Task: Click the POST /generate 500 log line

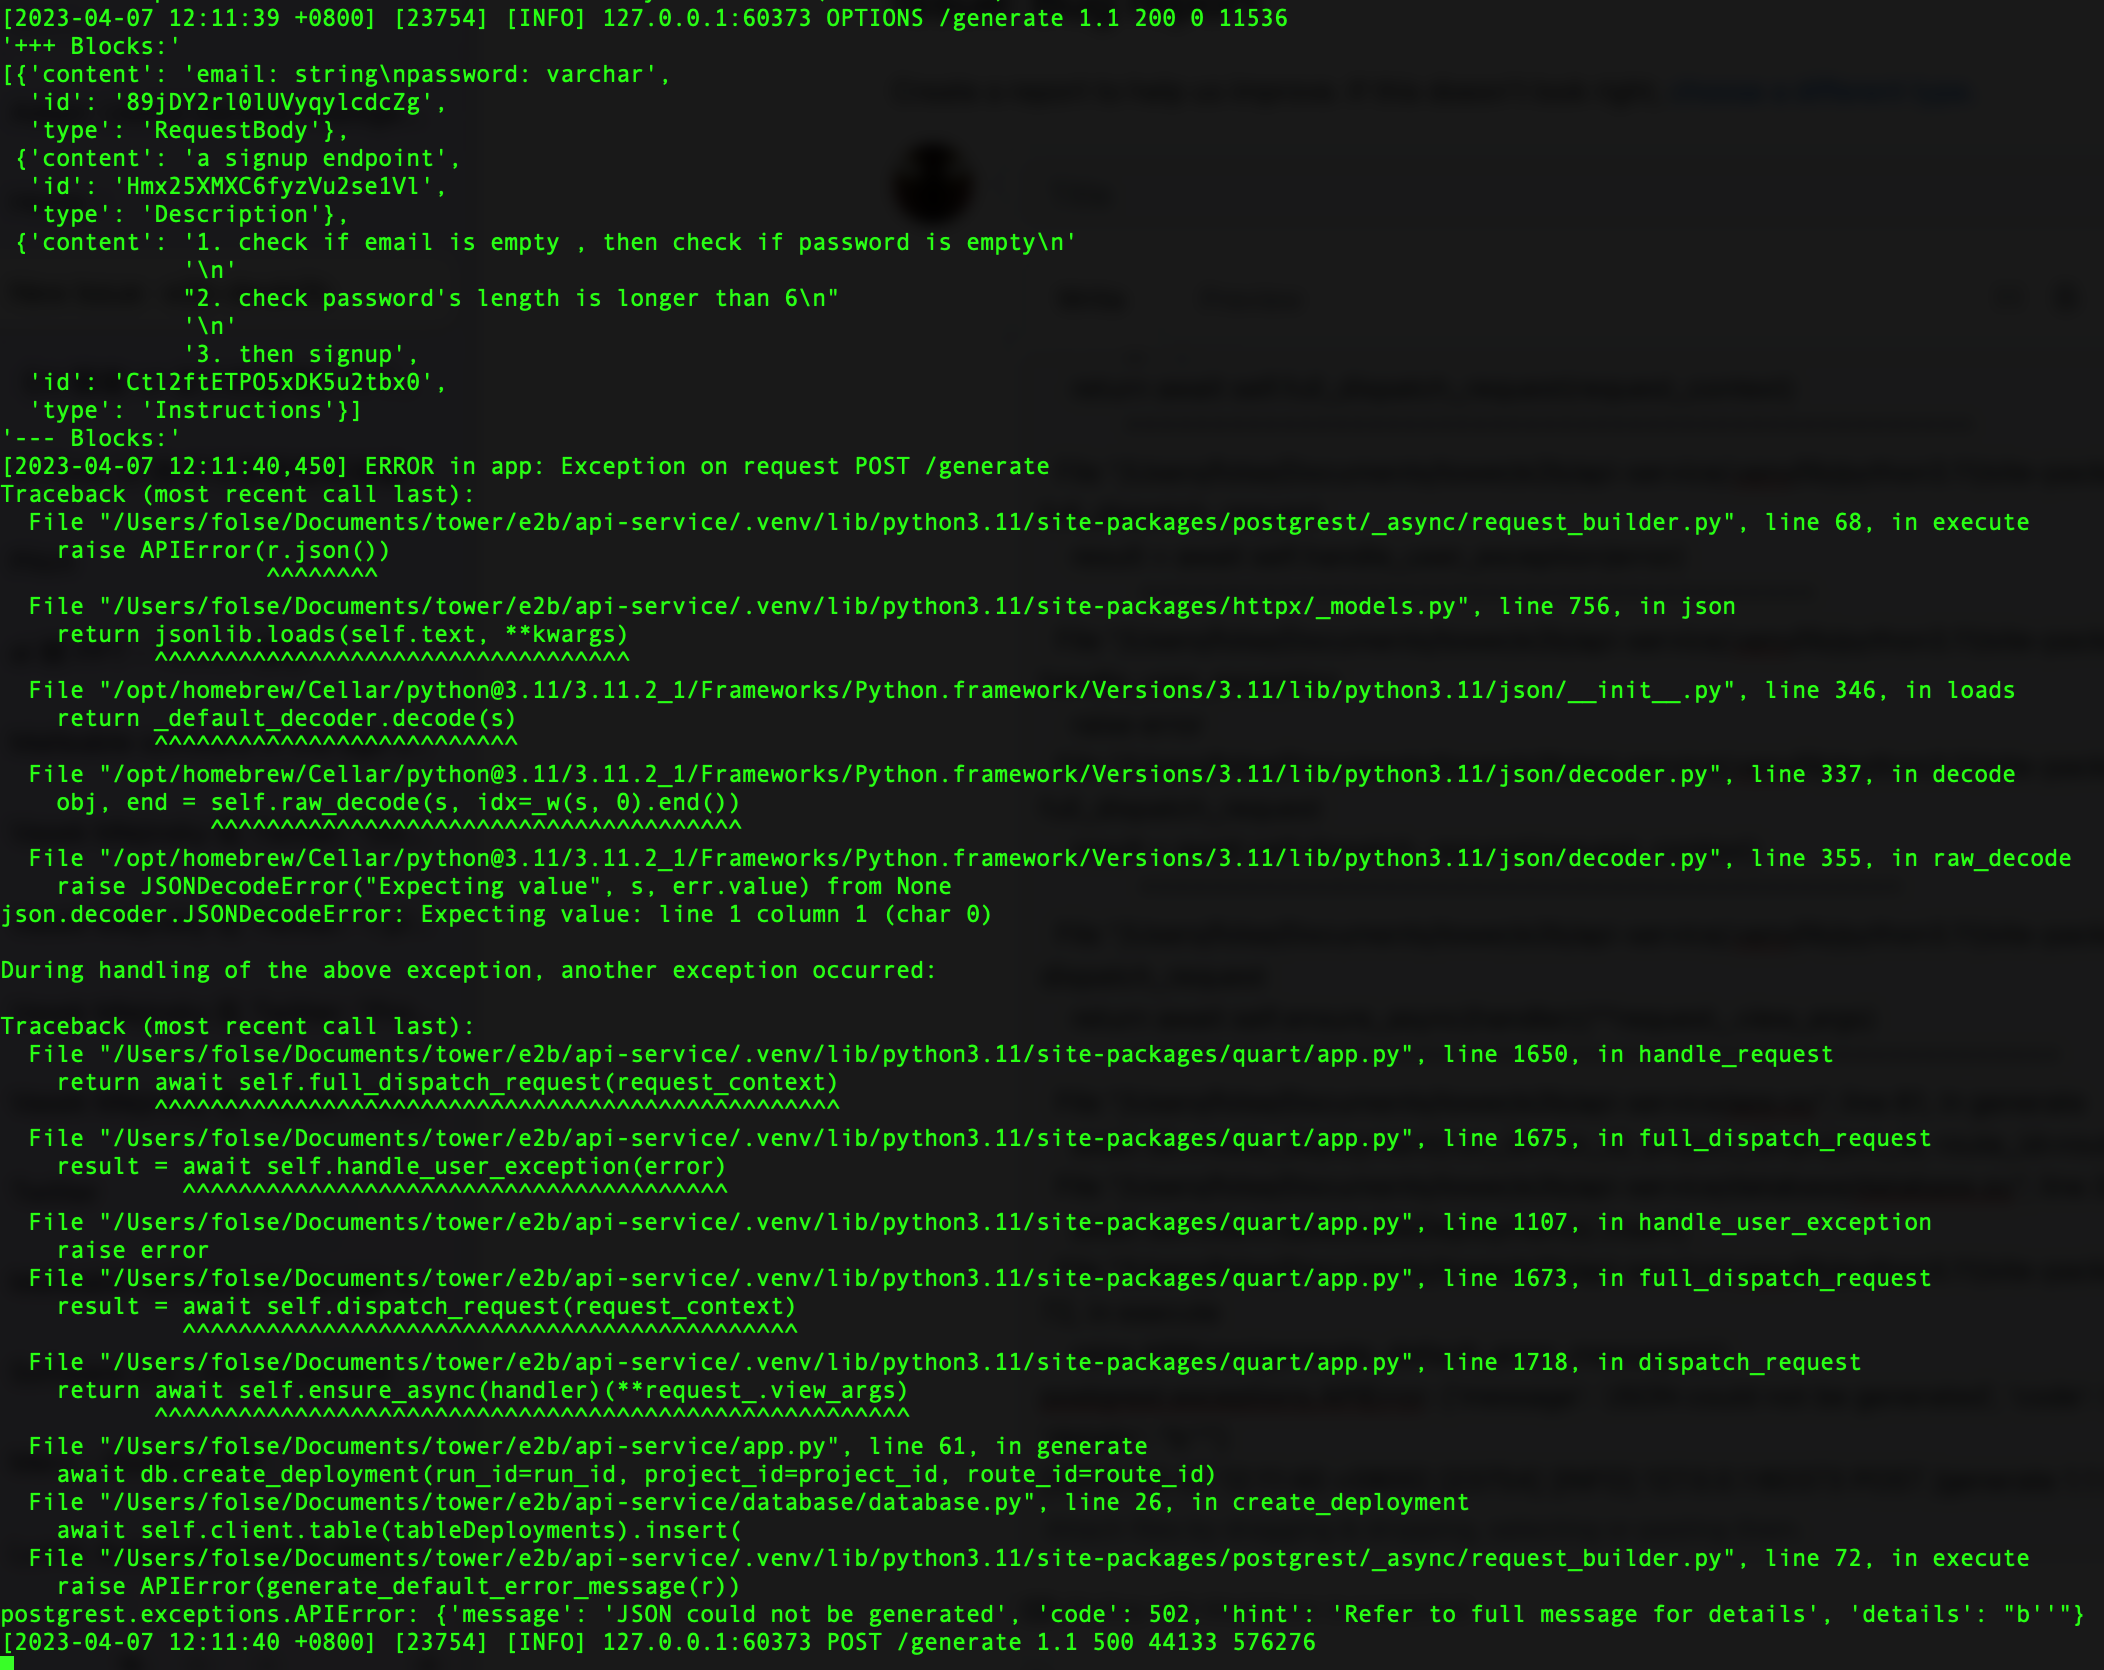Action: point(658,1642)
